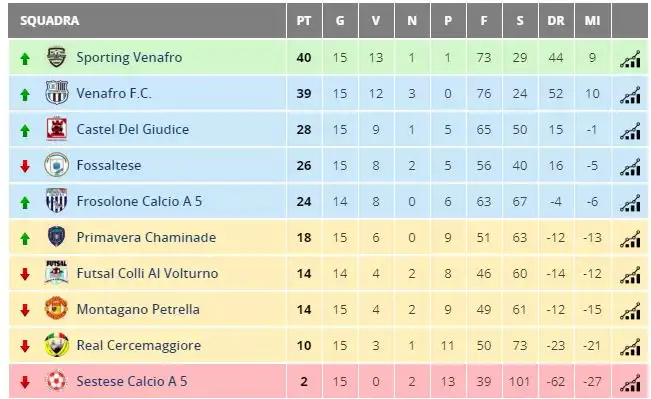Click the green up arrow beside Primavera Chaminade
Viewport: 651px width, 399px height.
[25, 238]
